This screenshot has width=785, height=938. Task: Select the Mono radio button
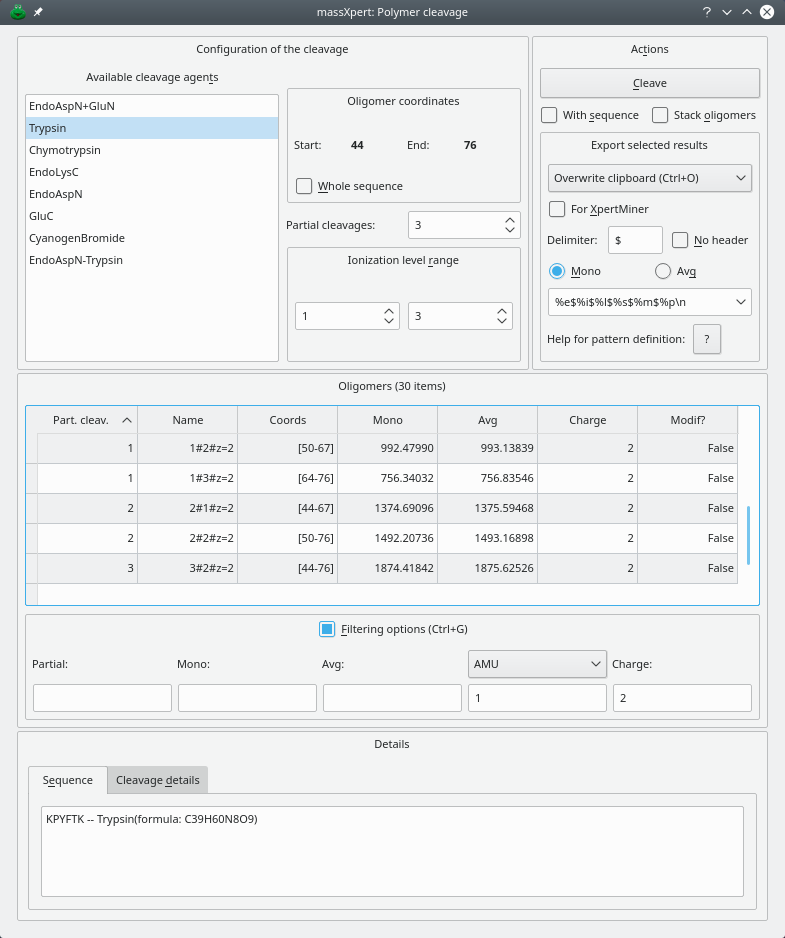click(557, 271)
